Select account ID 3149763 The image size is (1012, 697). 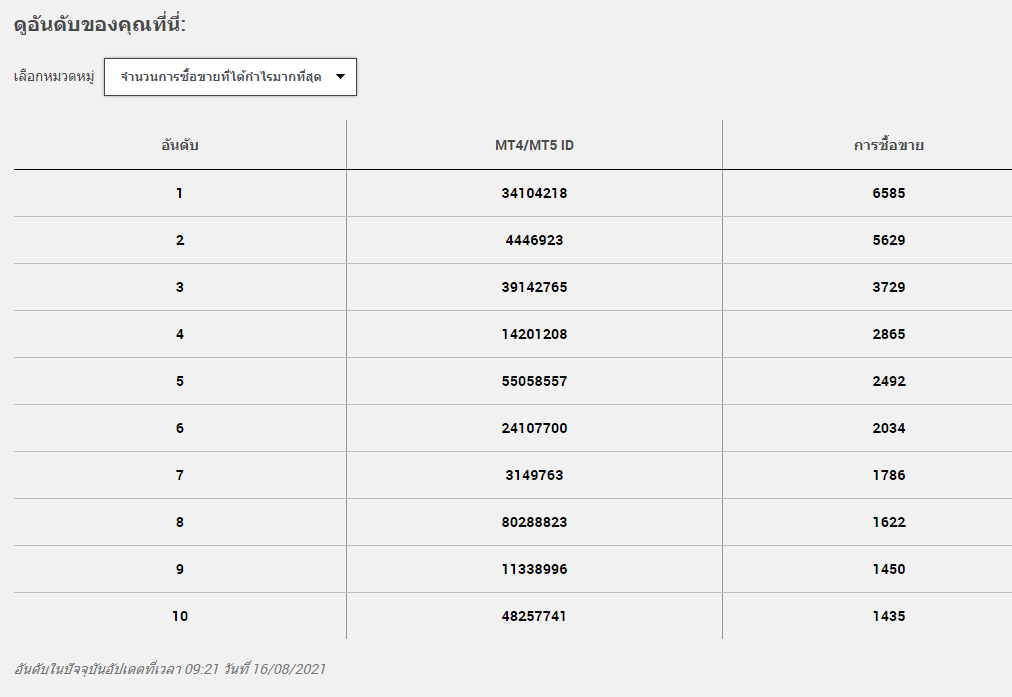click(534, 476)
